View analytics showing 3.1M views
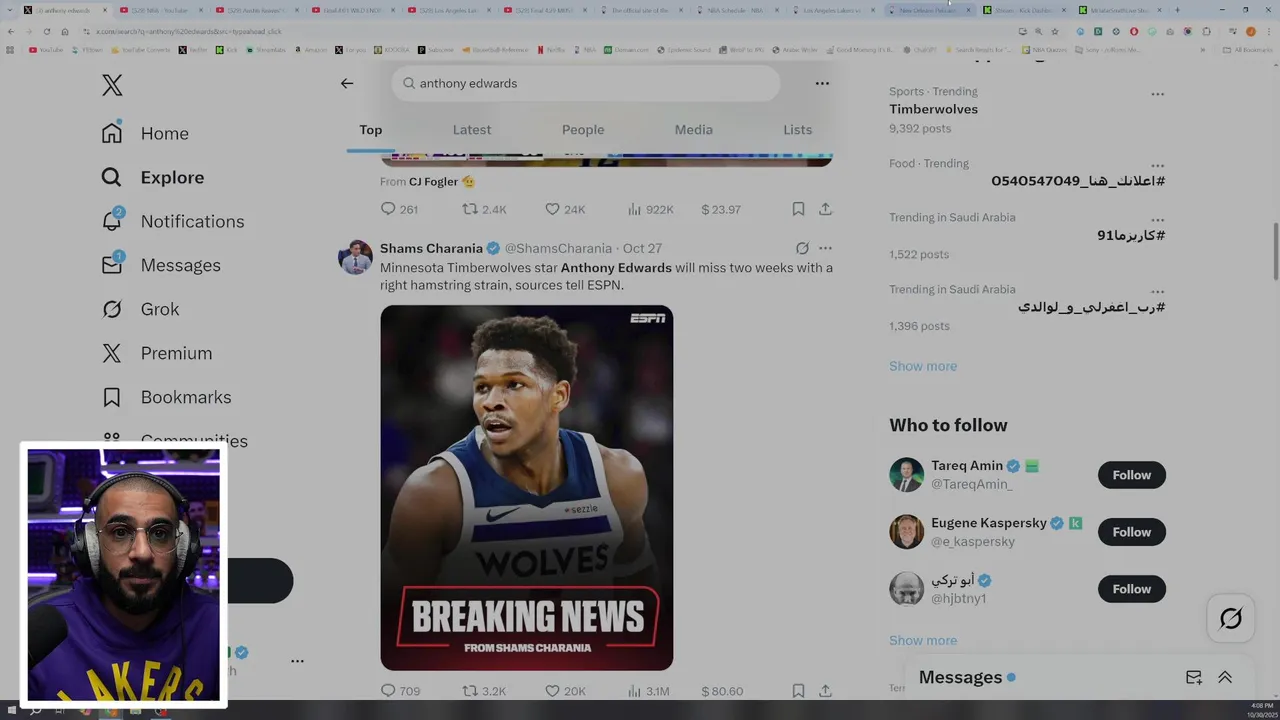This screenshot has height=720, width=1280. [x=648, y=691]
